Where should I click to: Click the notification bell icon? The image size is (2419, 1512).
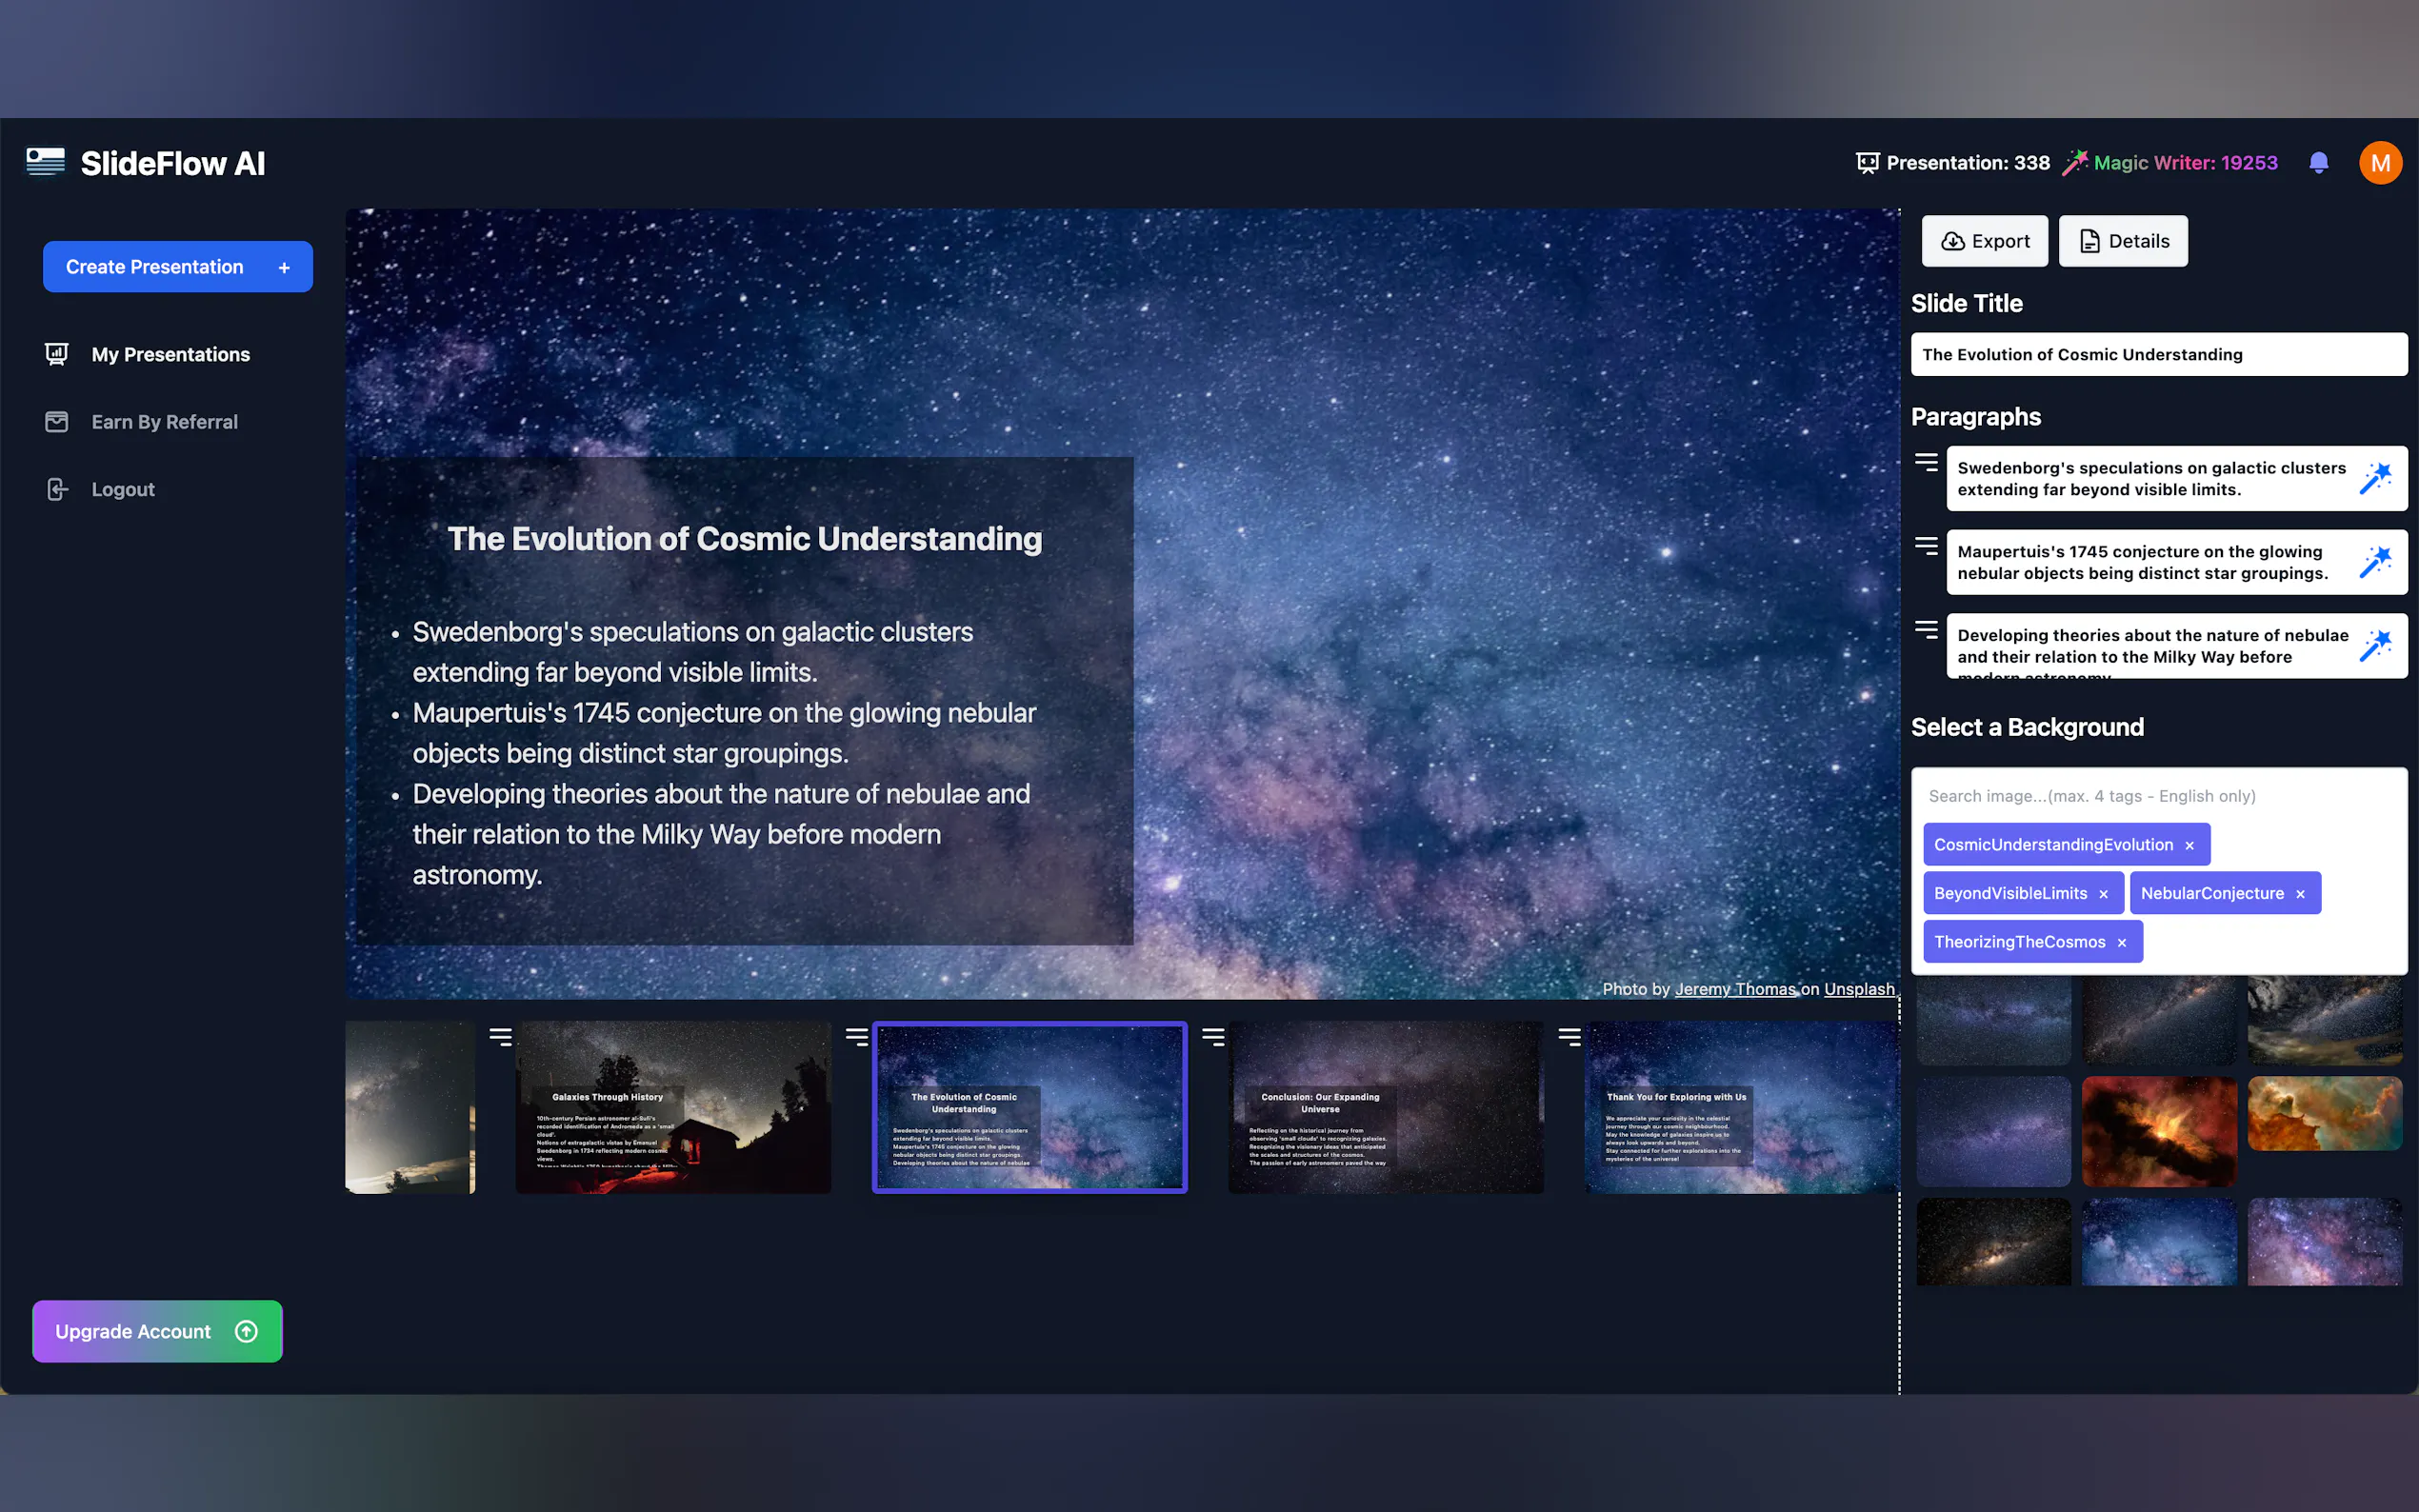(2318, 162)
